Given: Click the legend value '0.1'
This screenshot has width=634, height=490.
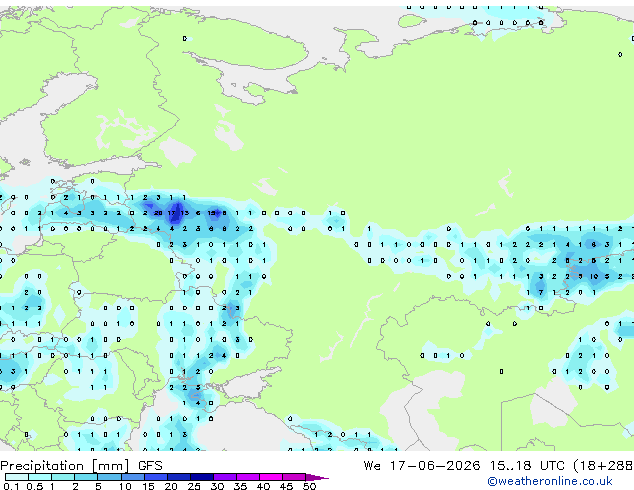Looking at the screenshot, I should pyautogui.click(x=11, y=486).
